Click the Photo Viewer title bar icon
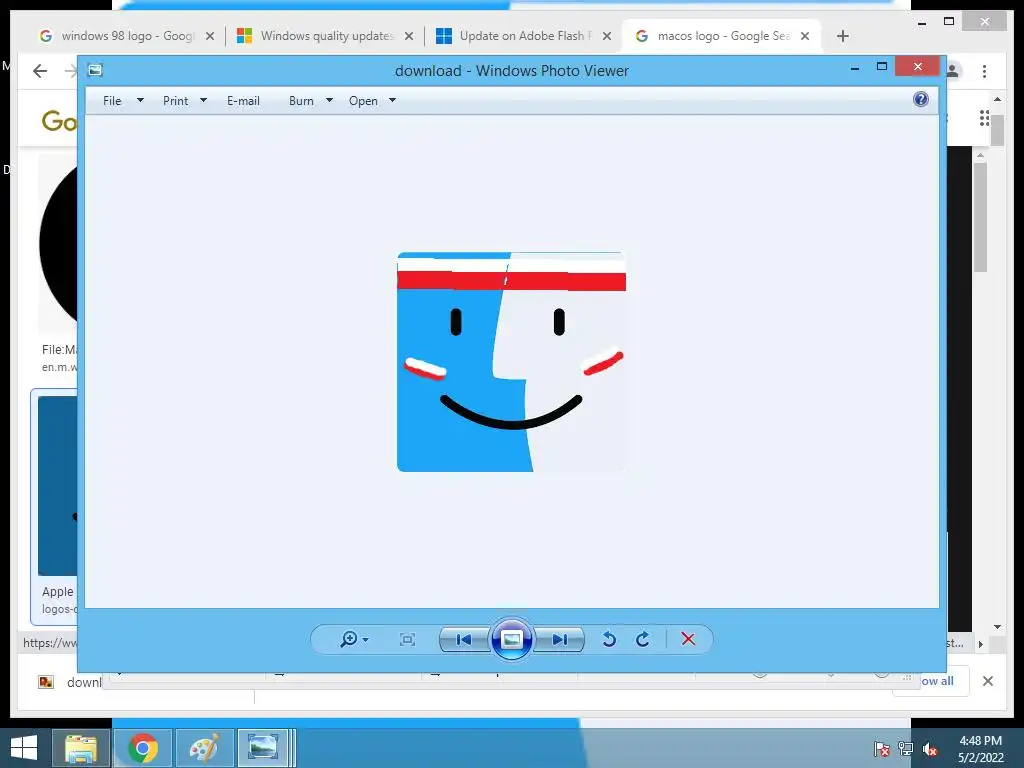This screenshot has width=1024, height=768. pyautogui.click(x=95, y=70)
